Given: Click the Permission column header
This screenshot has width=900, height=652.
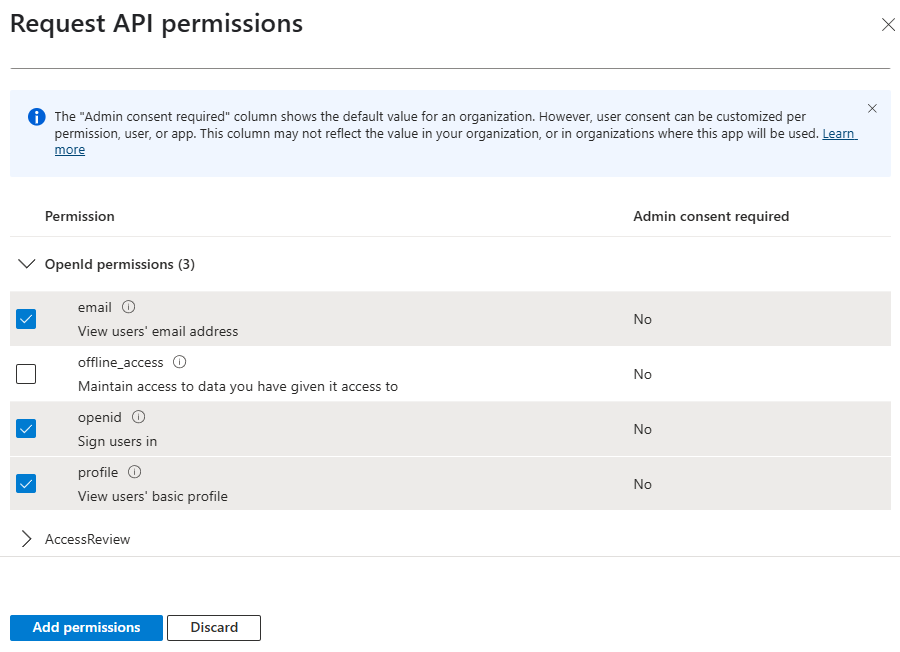Looking at the screenshot, I should [80, 216].
